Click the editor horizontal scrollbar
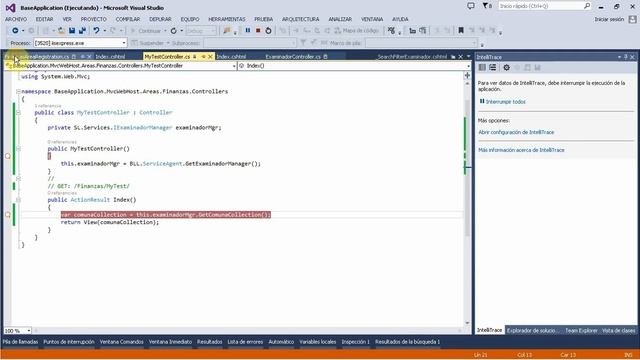 pyautogui.click(x=249, y=331)
